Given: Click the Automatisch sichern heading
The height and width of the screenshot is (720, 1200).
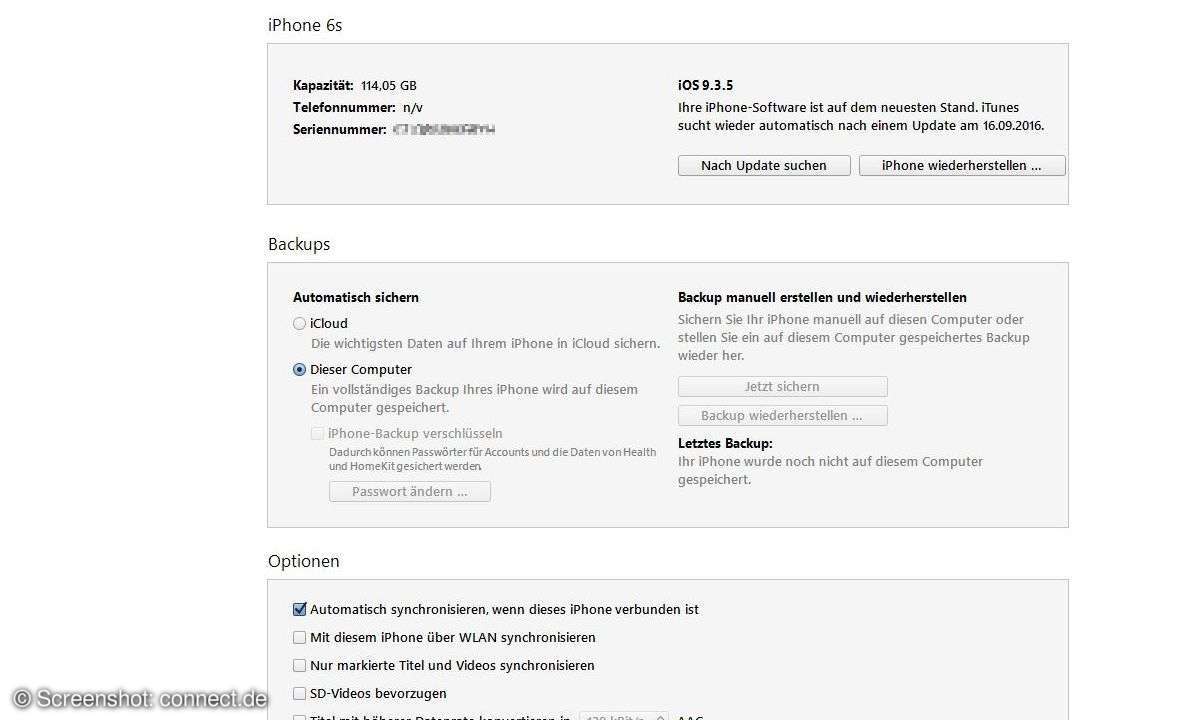Looking at the screenshot, I should tap(356, 297).
